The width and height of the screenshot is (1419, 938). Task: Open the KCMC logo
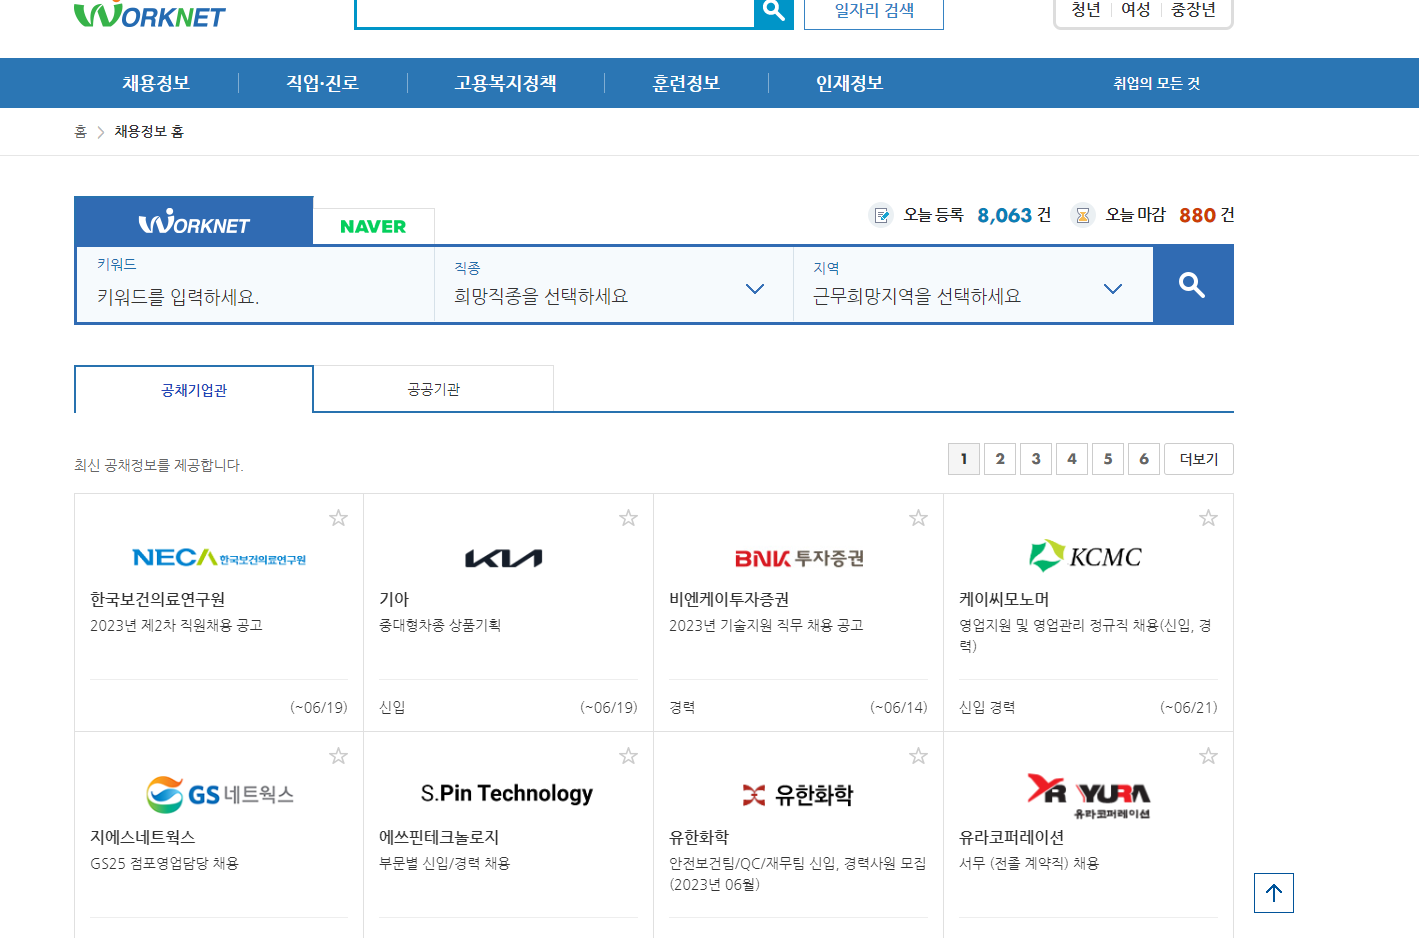pyautogui.click(x=1086, y=556)
